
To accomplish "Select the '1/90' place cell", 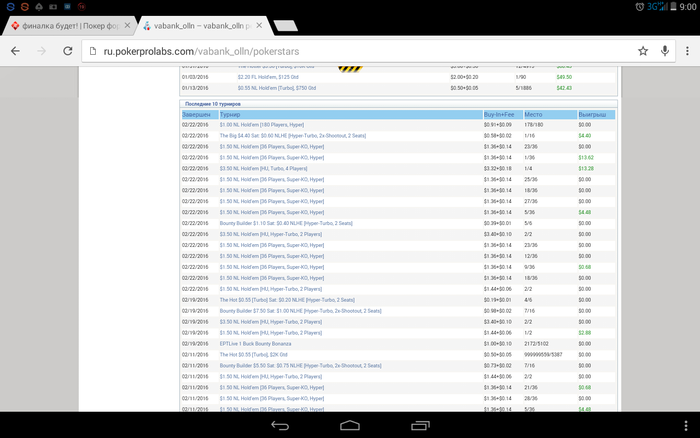I will (x=521, y=77).
